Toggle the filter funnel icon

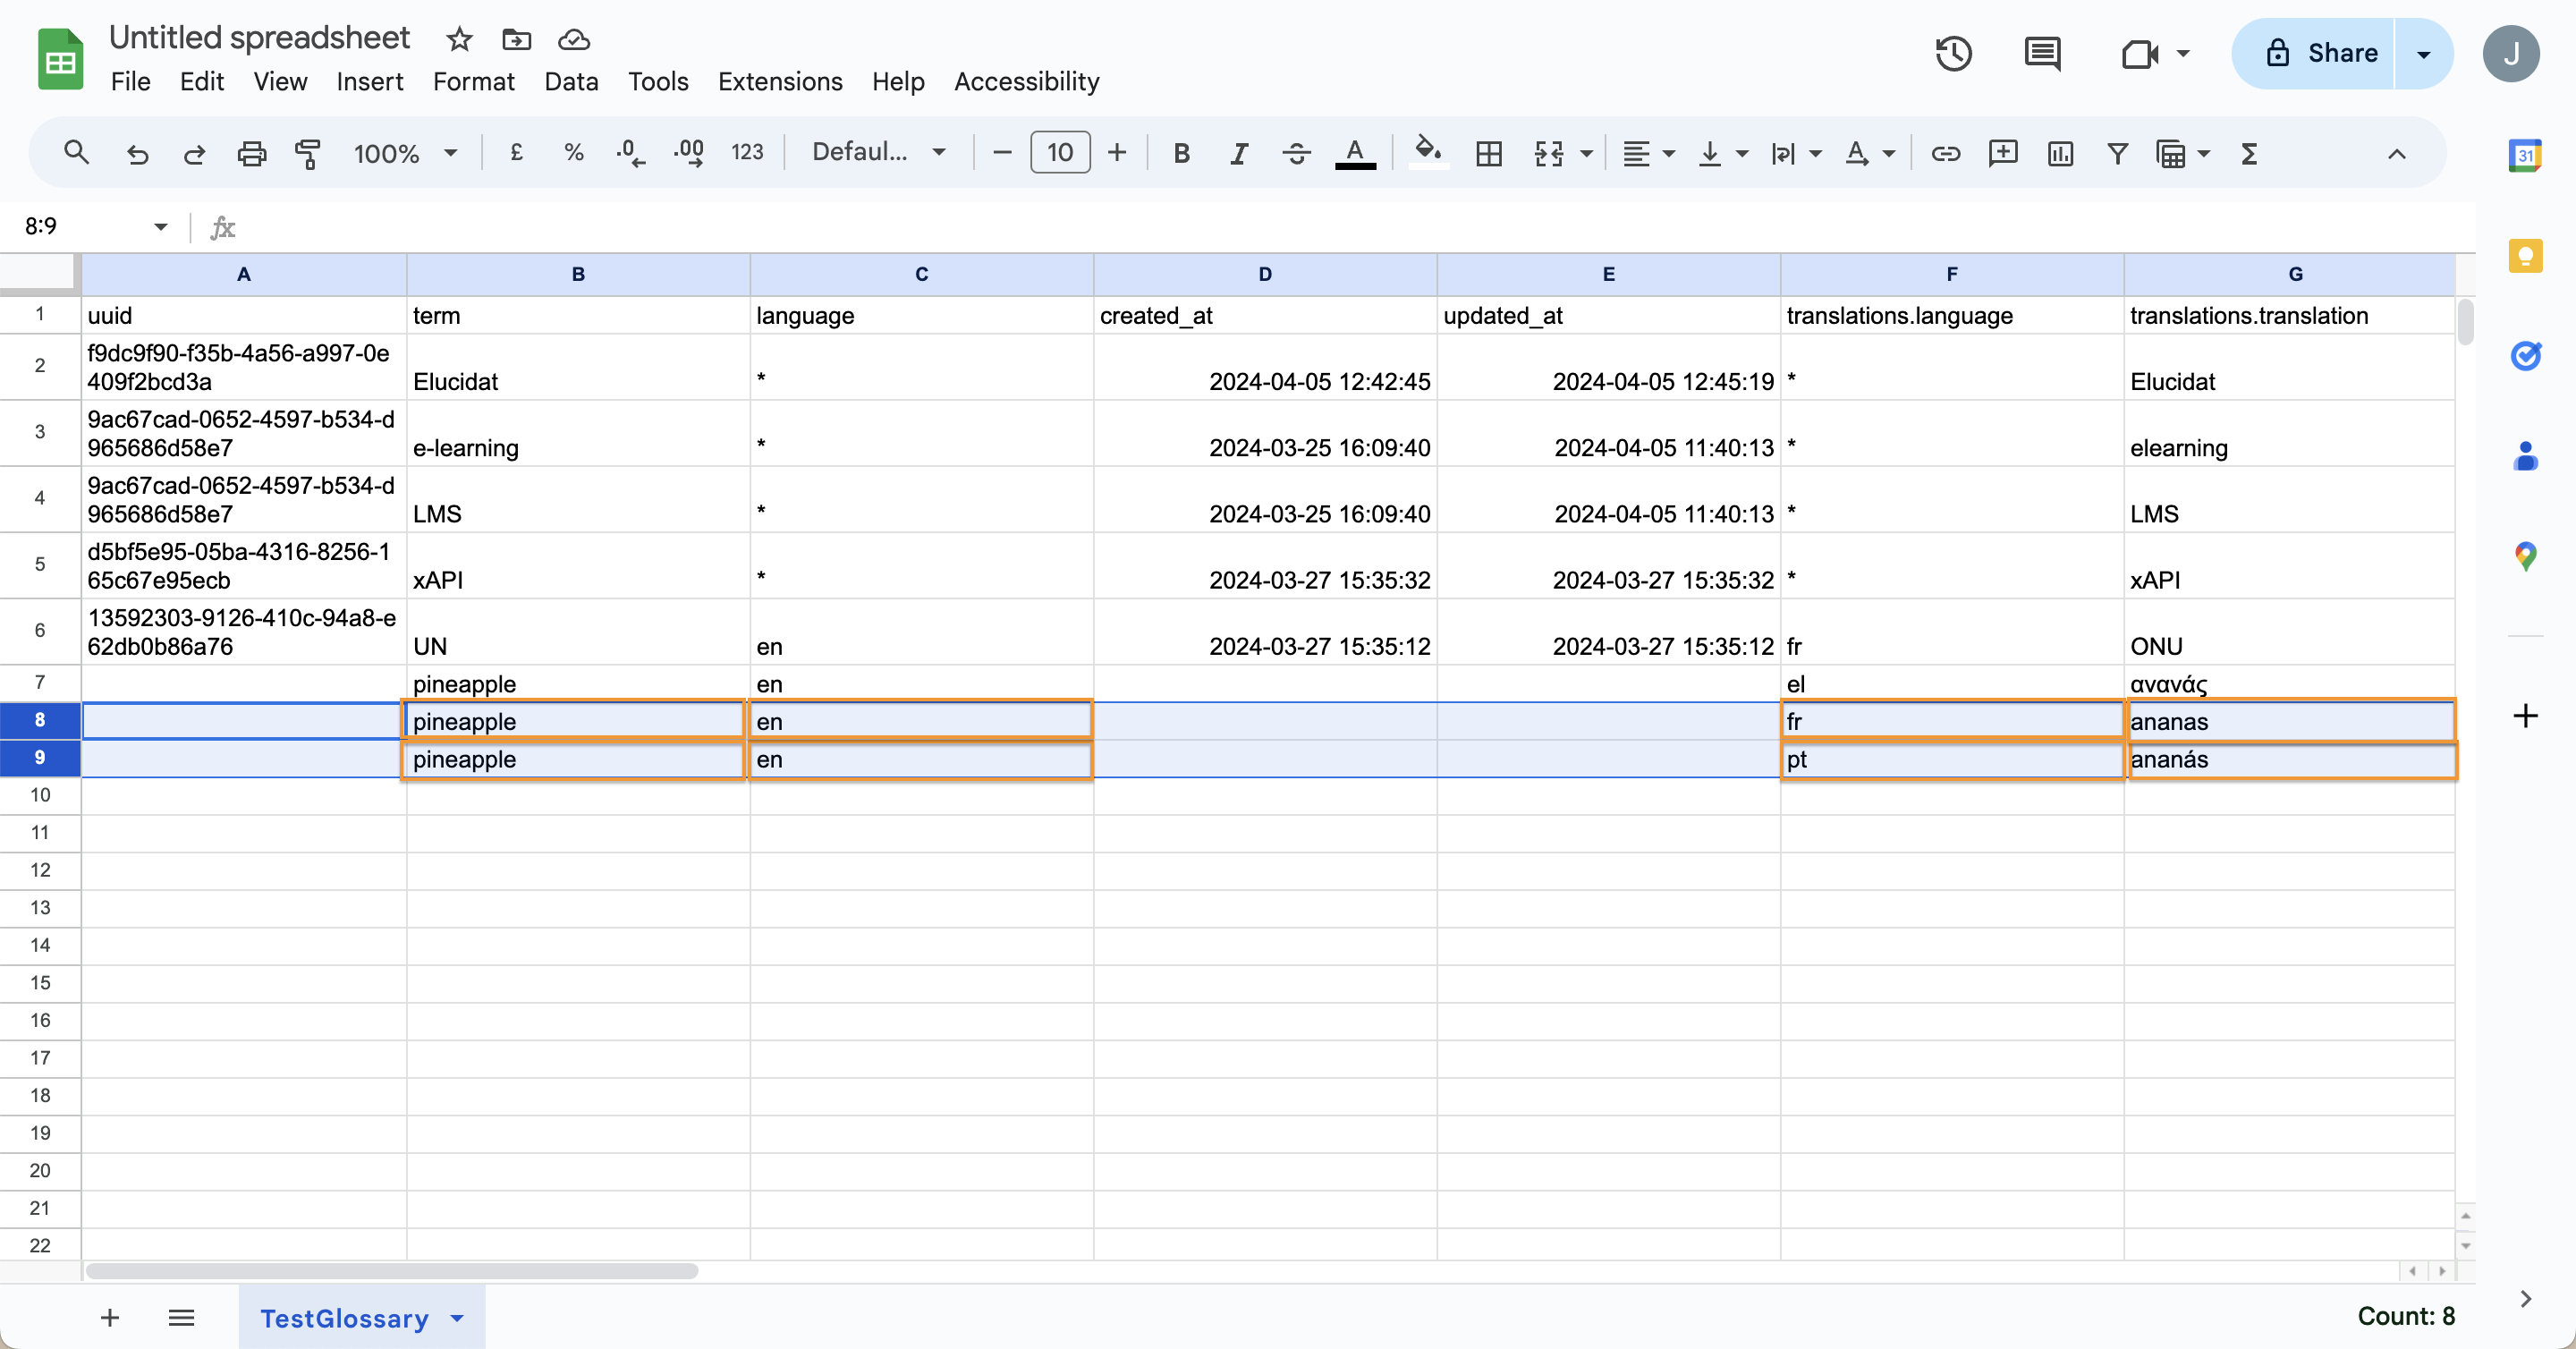click(2117, 153)
